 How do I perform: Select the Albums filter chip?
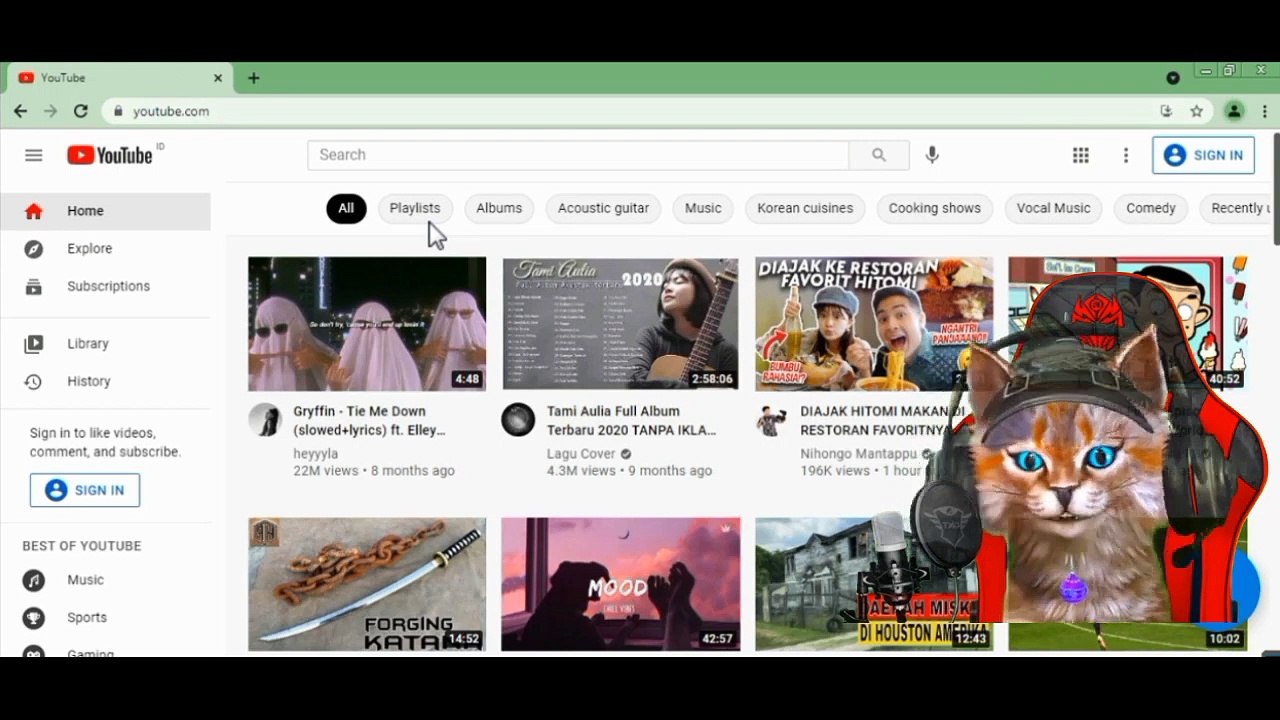499,208
